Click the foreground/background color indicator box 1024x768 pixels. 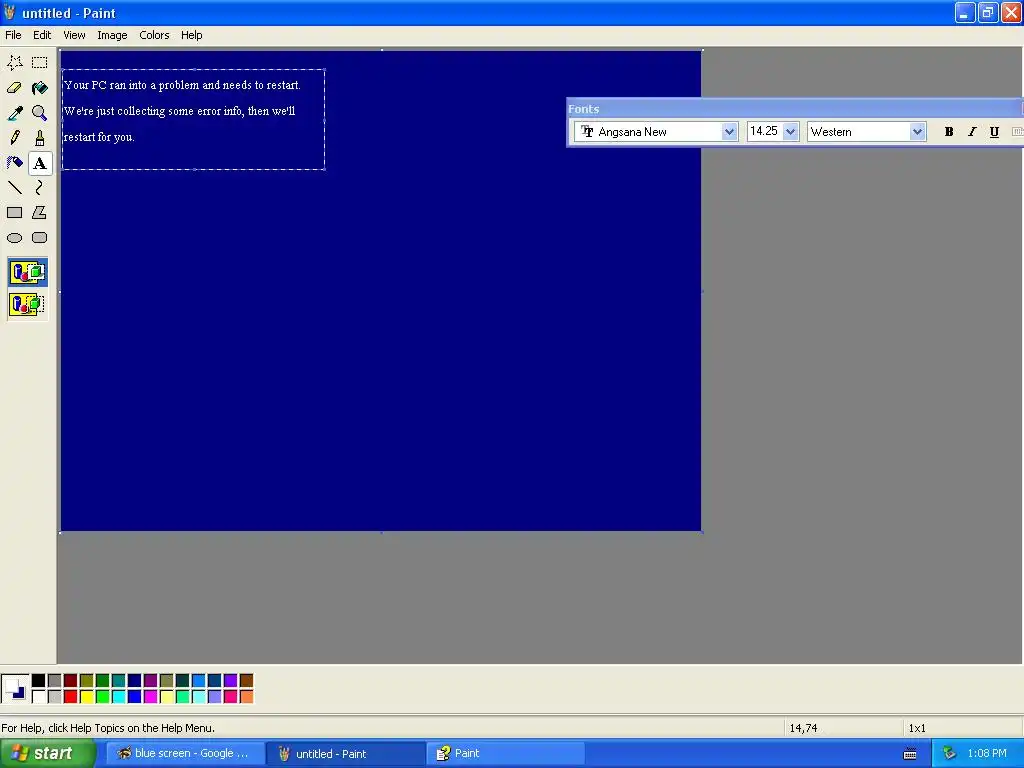15,689
